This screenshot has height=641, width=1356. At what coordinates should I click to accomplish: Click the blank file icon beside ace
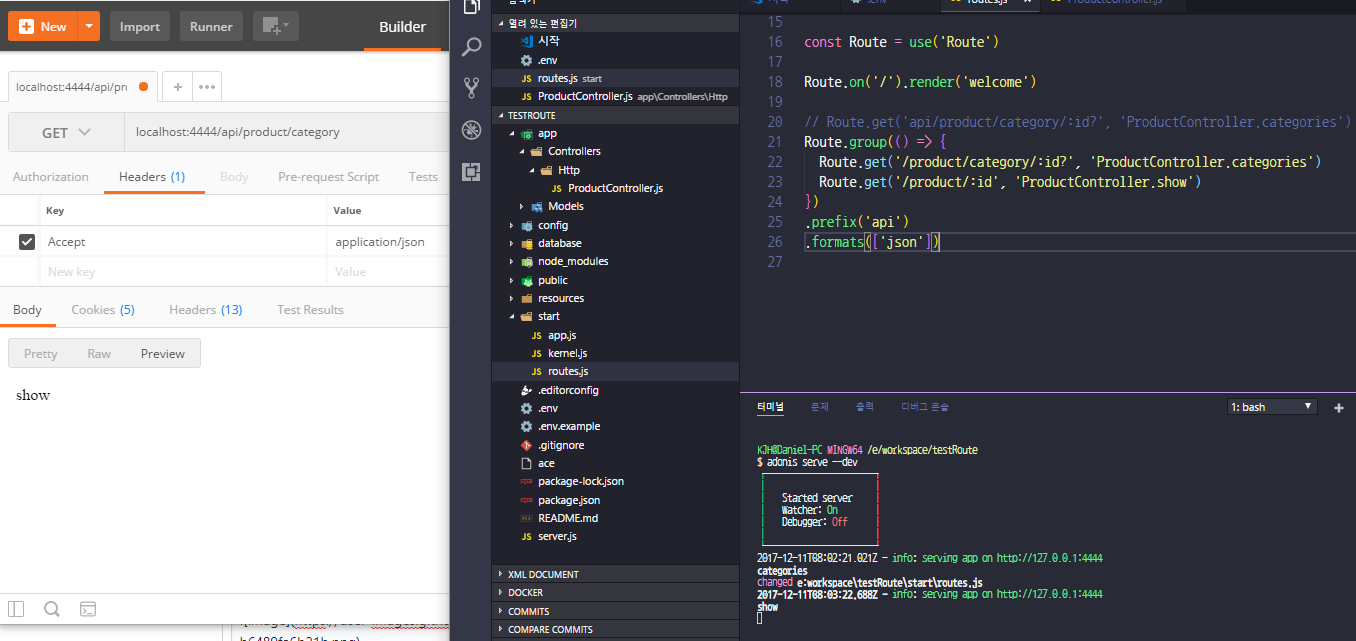[x=526, y=464]
